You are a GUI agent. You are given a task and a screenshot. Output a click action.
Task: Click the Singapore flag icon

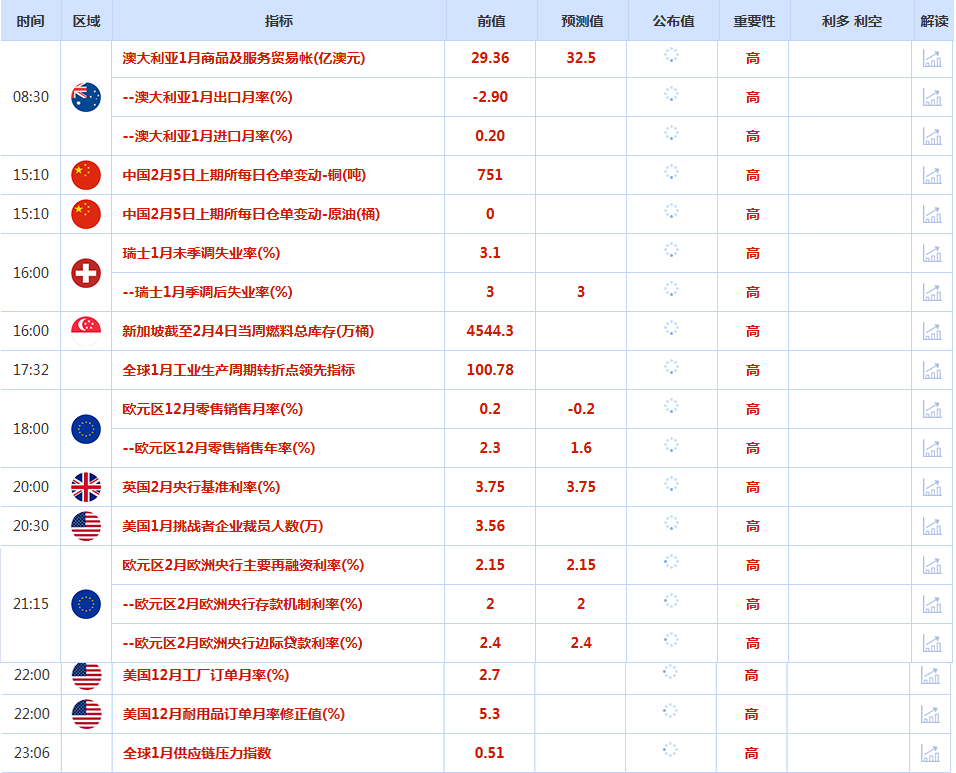[x=86, y=331]
